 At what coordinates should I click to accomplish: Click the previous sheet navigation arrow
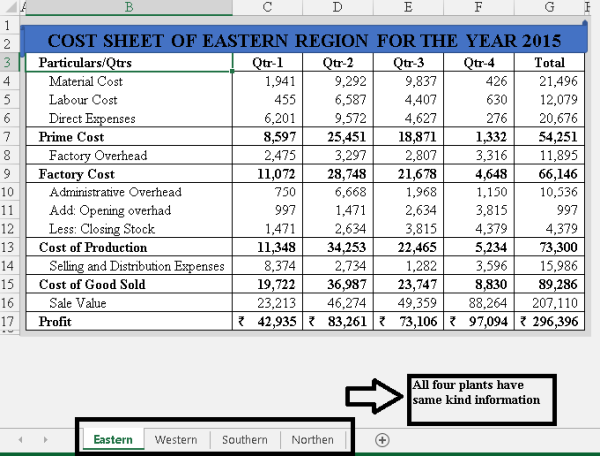click(21, 439)
